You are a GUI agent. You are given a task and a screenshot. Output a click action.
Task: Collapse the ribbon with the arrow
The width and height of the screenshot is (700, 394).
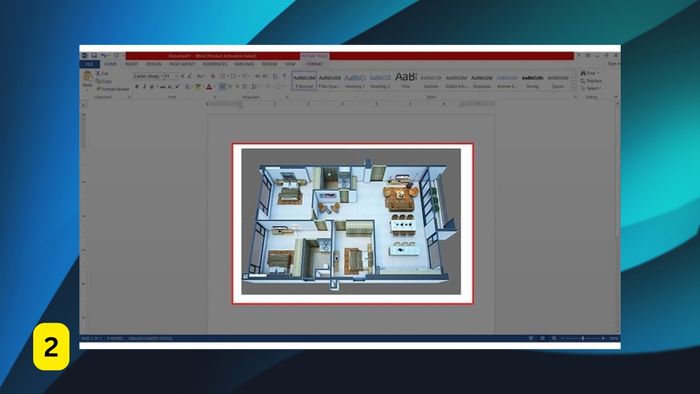pos(616,97)
